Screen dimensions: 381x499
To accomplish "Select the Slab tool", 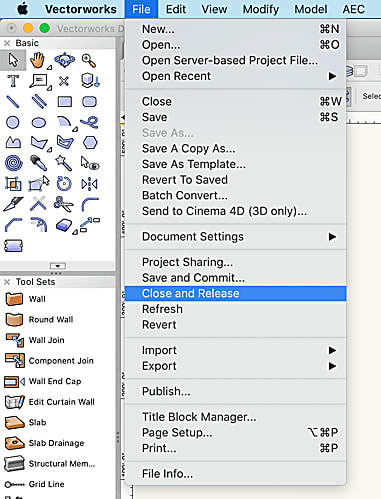I will coord(26,422).
